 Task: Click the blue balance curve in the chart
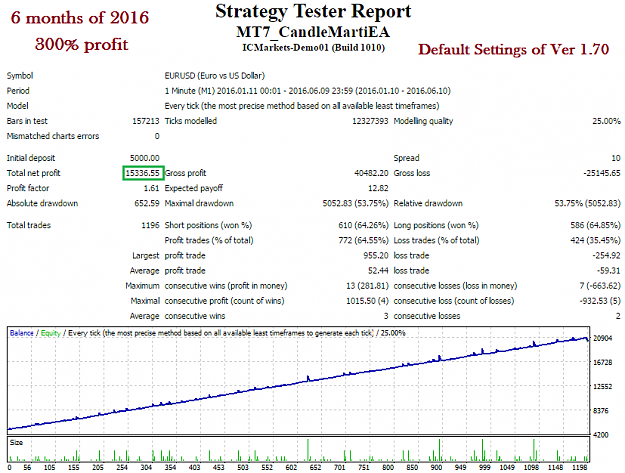[x=297, y=383]
